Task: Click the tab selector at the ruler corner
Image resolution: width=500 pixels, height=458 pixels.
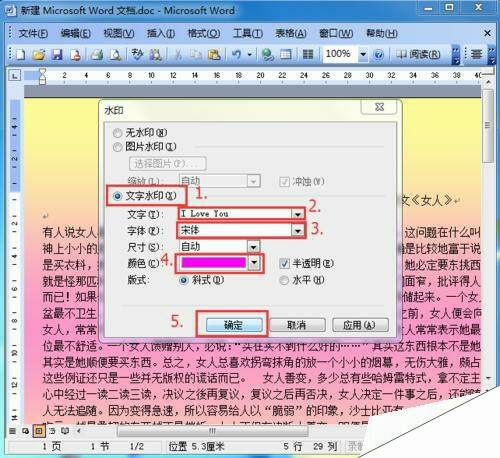Action: point(14,76)
